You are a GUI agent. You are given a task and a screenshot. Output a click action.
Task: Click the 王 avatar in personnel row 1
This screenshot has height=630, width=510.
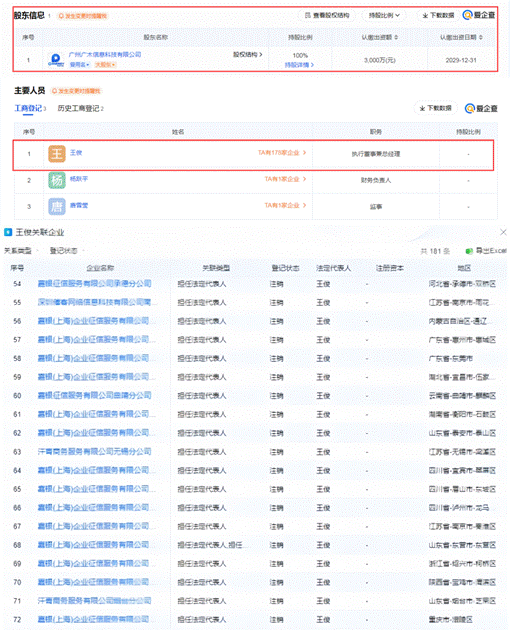[x=57, y=154]
